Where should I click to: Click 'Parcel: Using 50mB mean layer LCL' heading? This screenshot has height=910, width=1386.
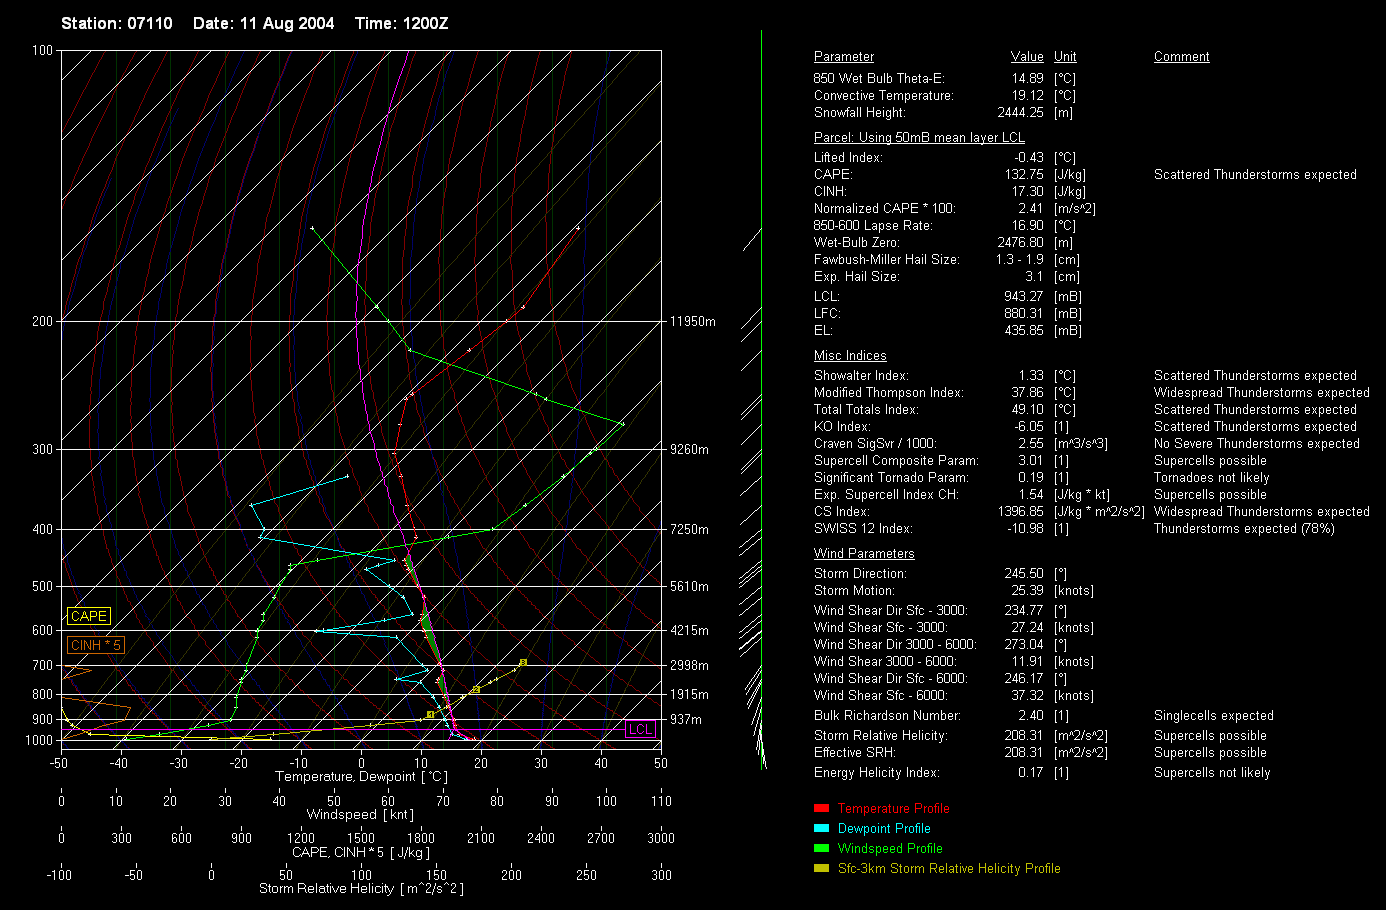[x=919, y=137]
